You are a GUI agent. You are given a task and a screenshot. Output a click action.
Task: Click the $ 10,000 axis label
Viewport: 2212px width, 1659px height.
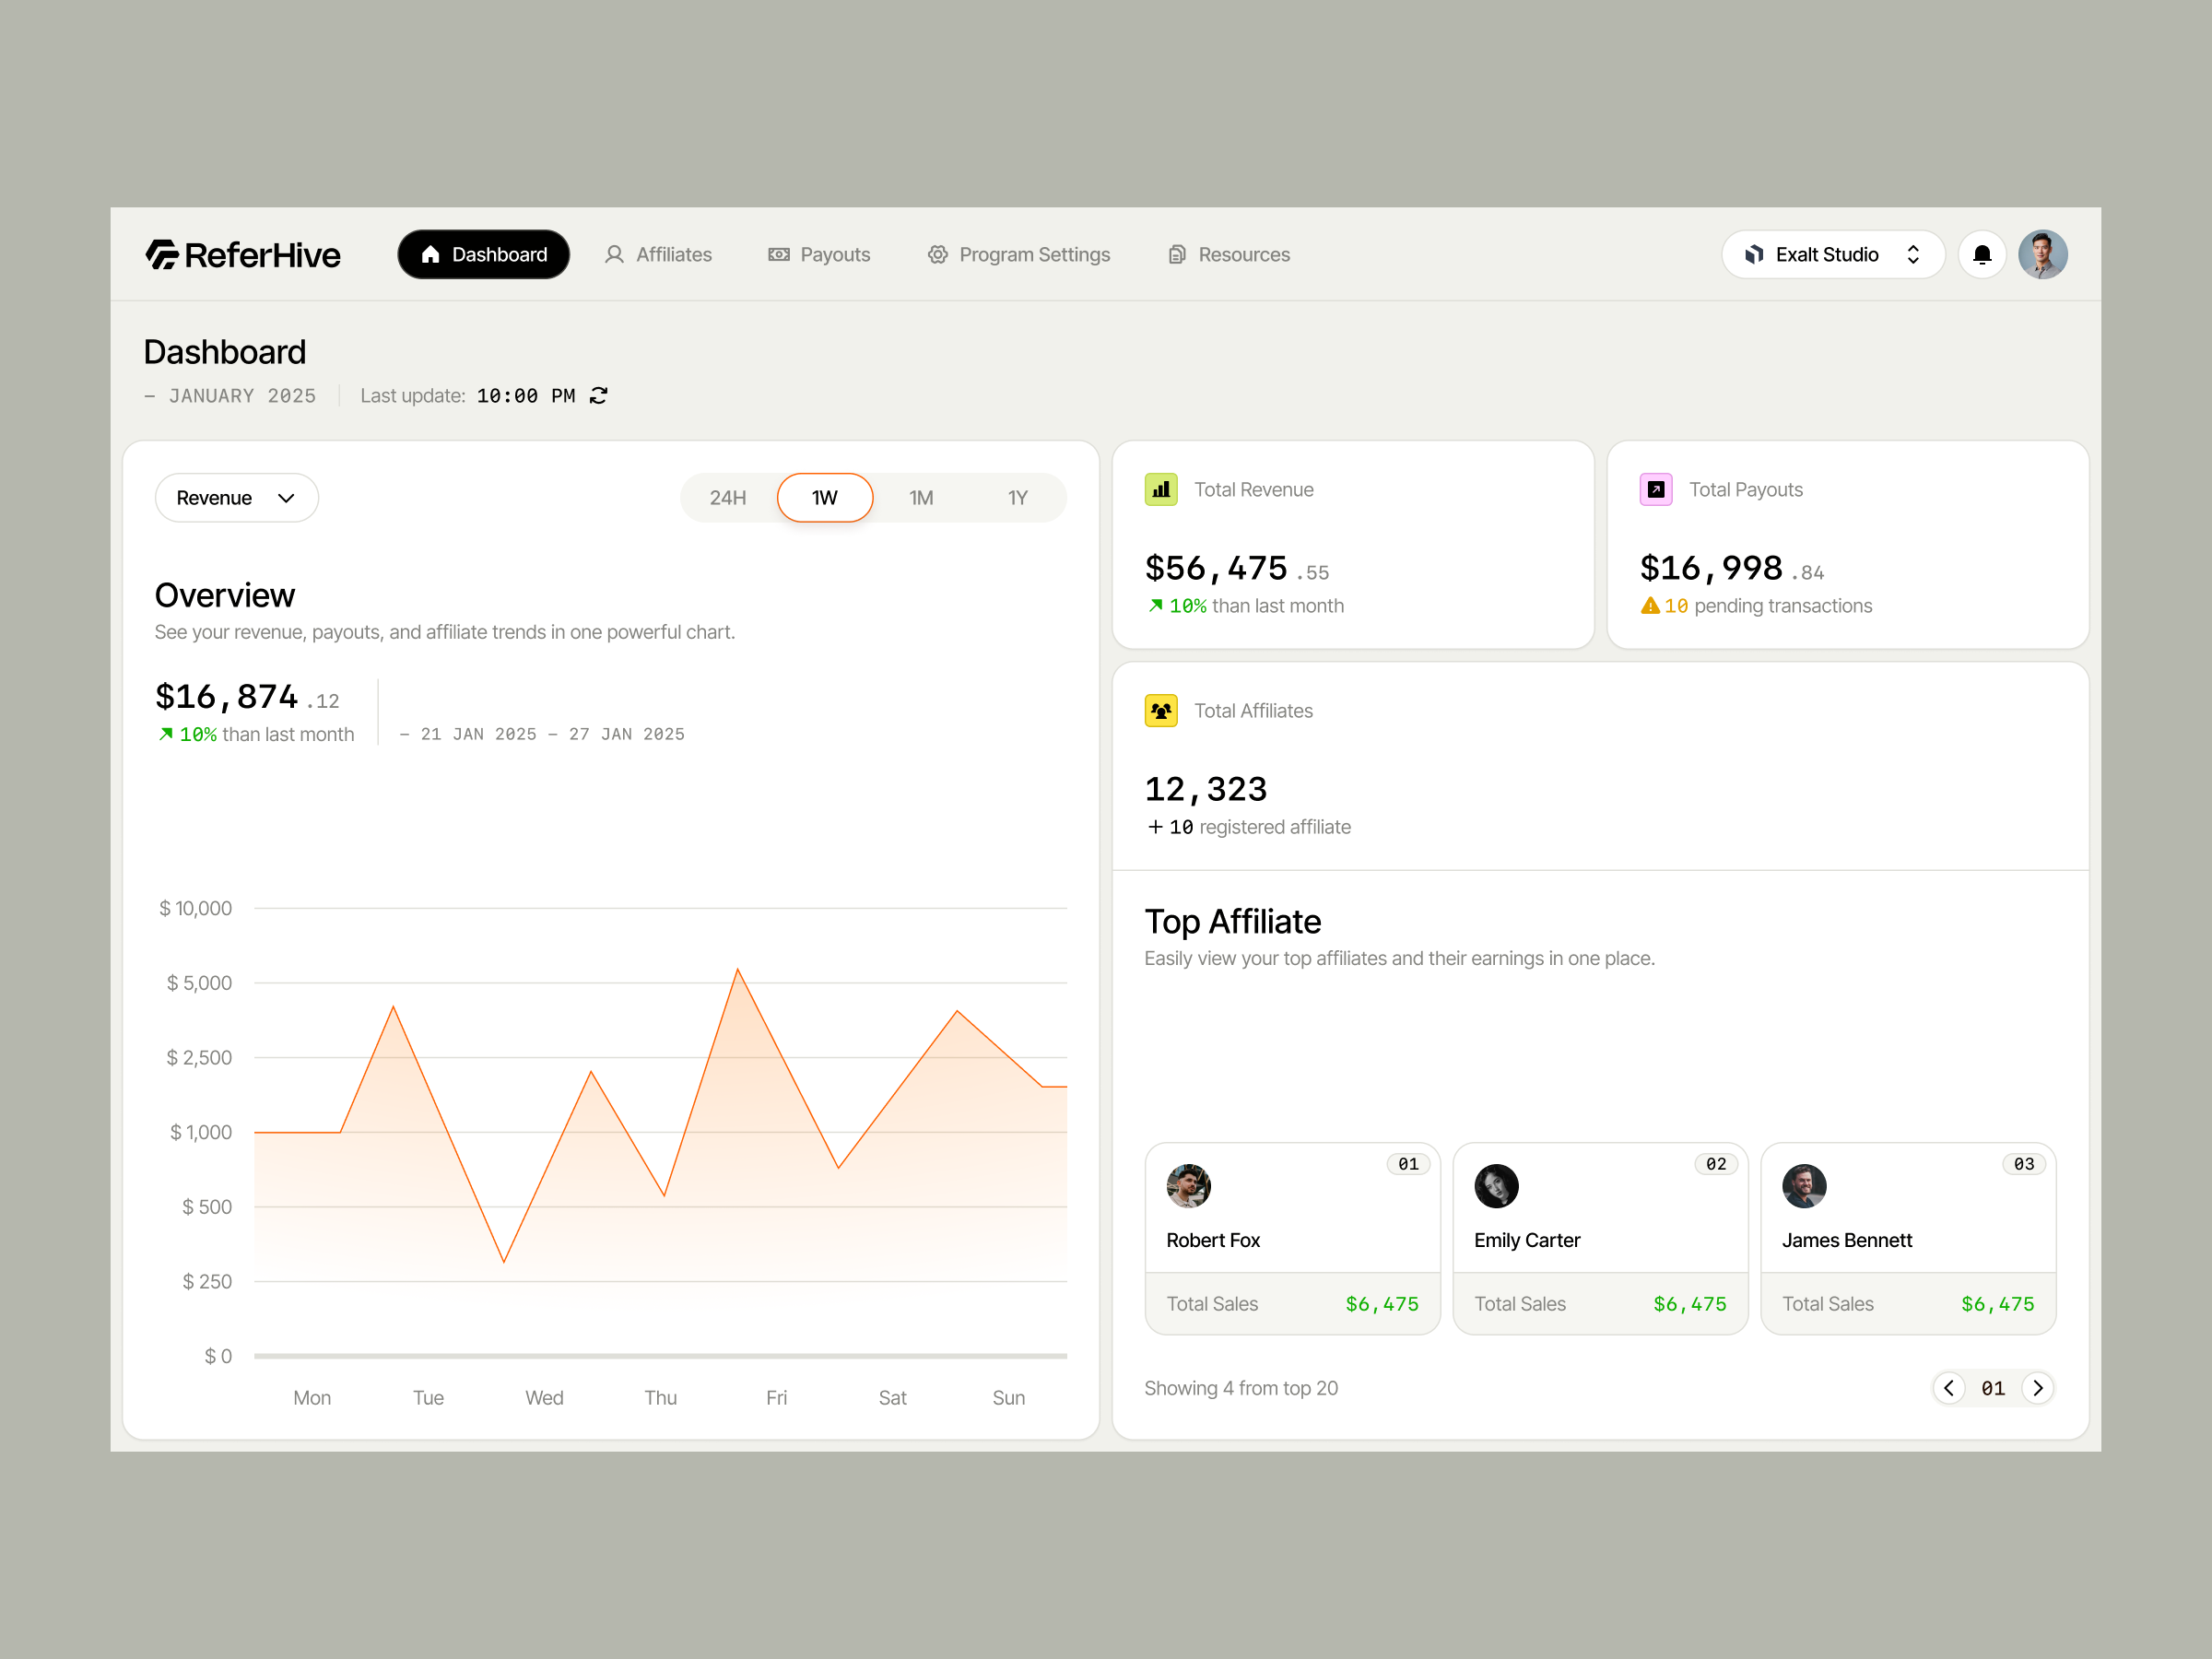(x=196, y=909)
